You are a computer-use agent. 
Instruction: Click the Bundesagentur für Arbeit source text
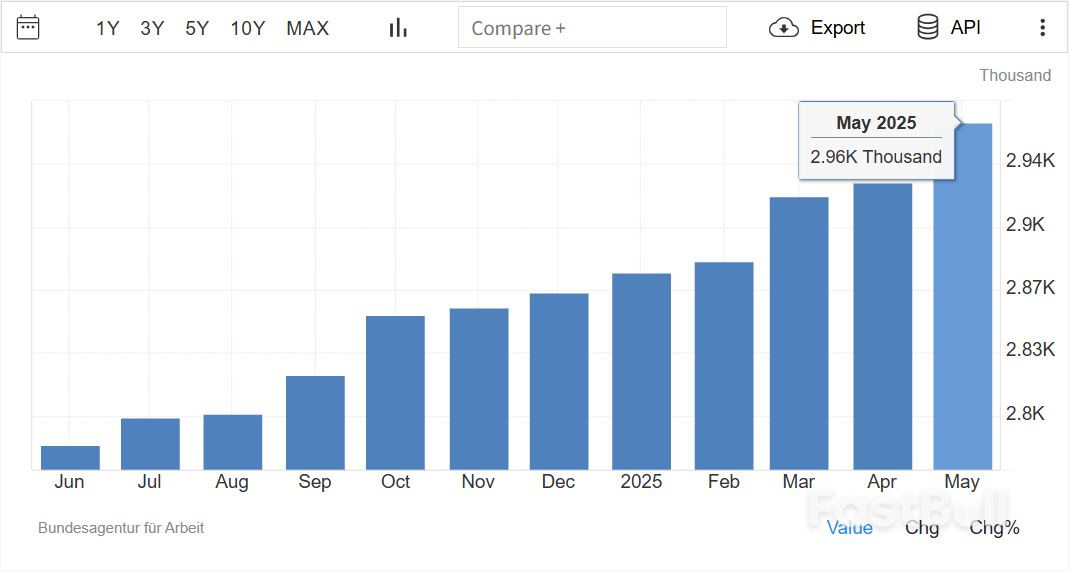click(x=121, y=528)
